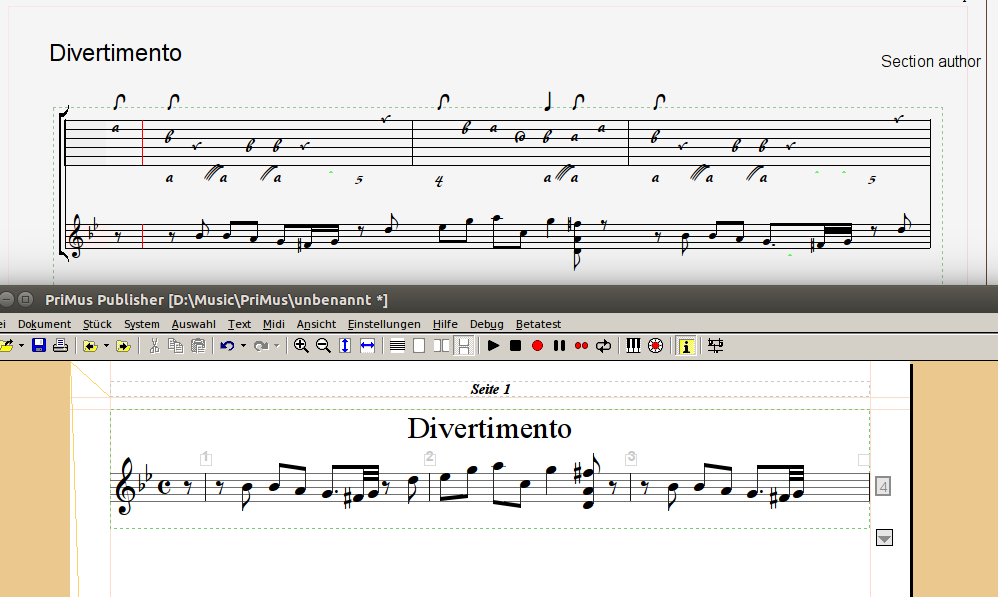Toggle the yellow info panel button
Image resolution: width=998 pixels, height=597 pixels.
pos(686,346)
